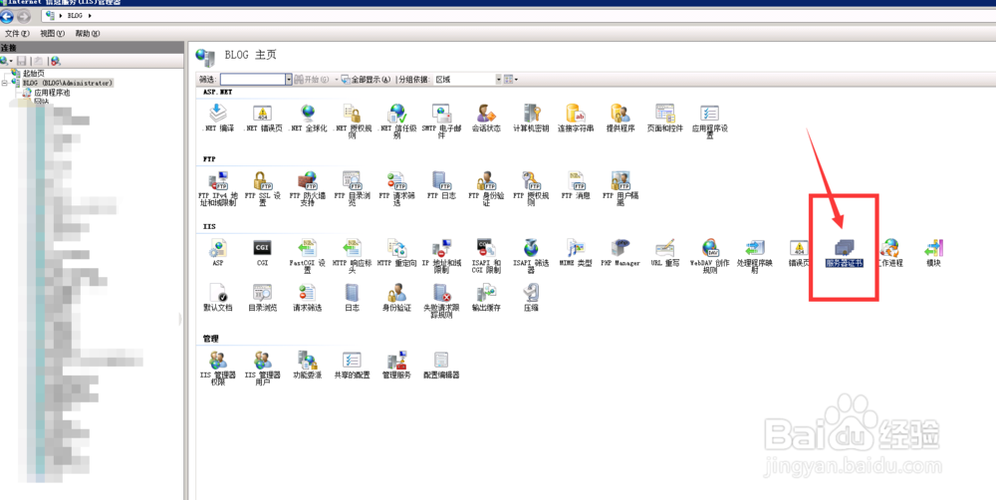Screen dimensions: 996x500
Task: Open FTP 请求筛选
Action: (x=397, y=189)
